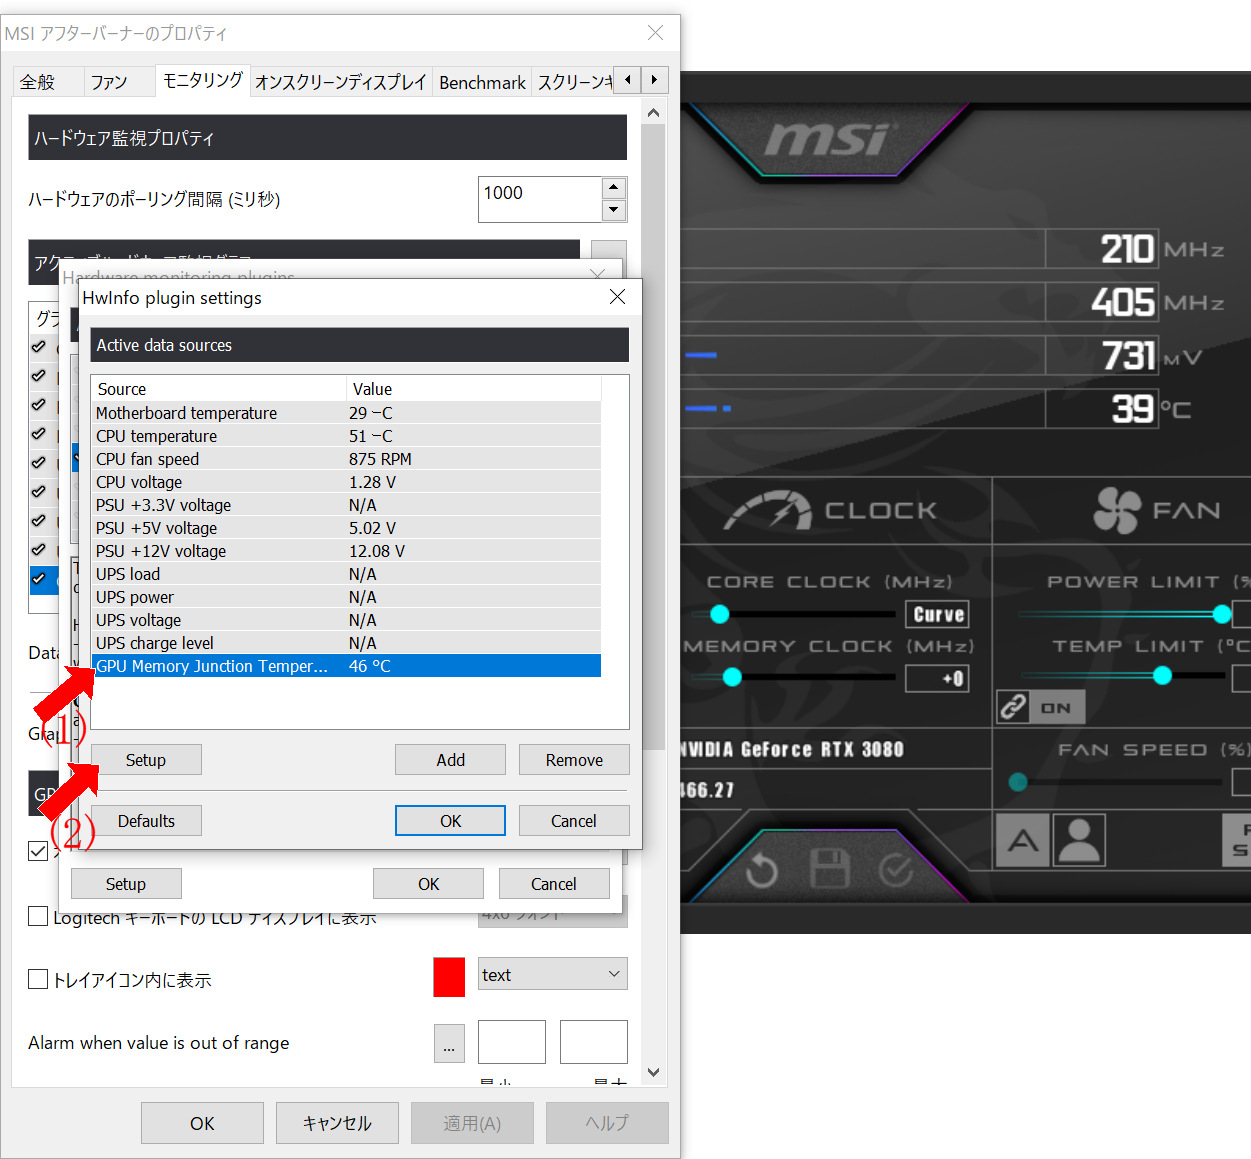This screenshot has width=1251, height=1159.
Task: Click the apply checkmark icon in Afterburner
Action: pyautogui.click(x=896, y=870)
